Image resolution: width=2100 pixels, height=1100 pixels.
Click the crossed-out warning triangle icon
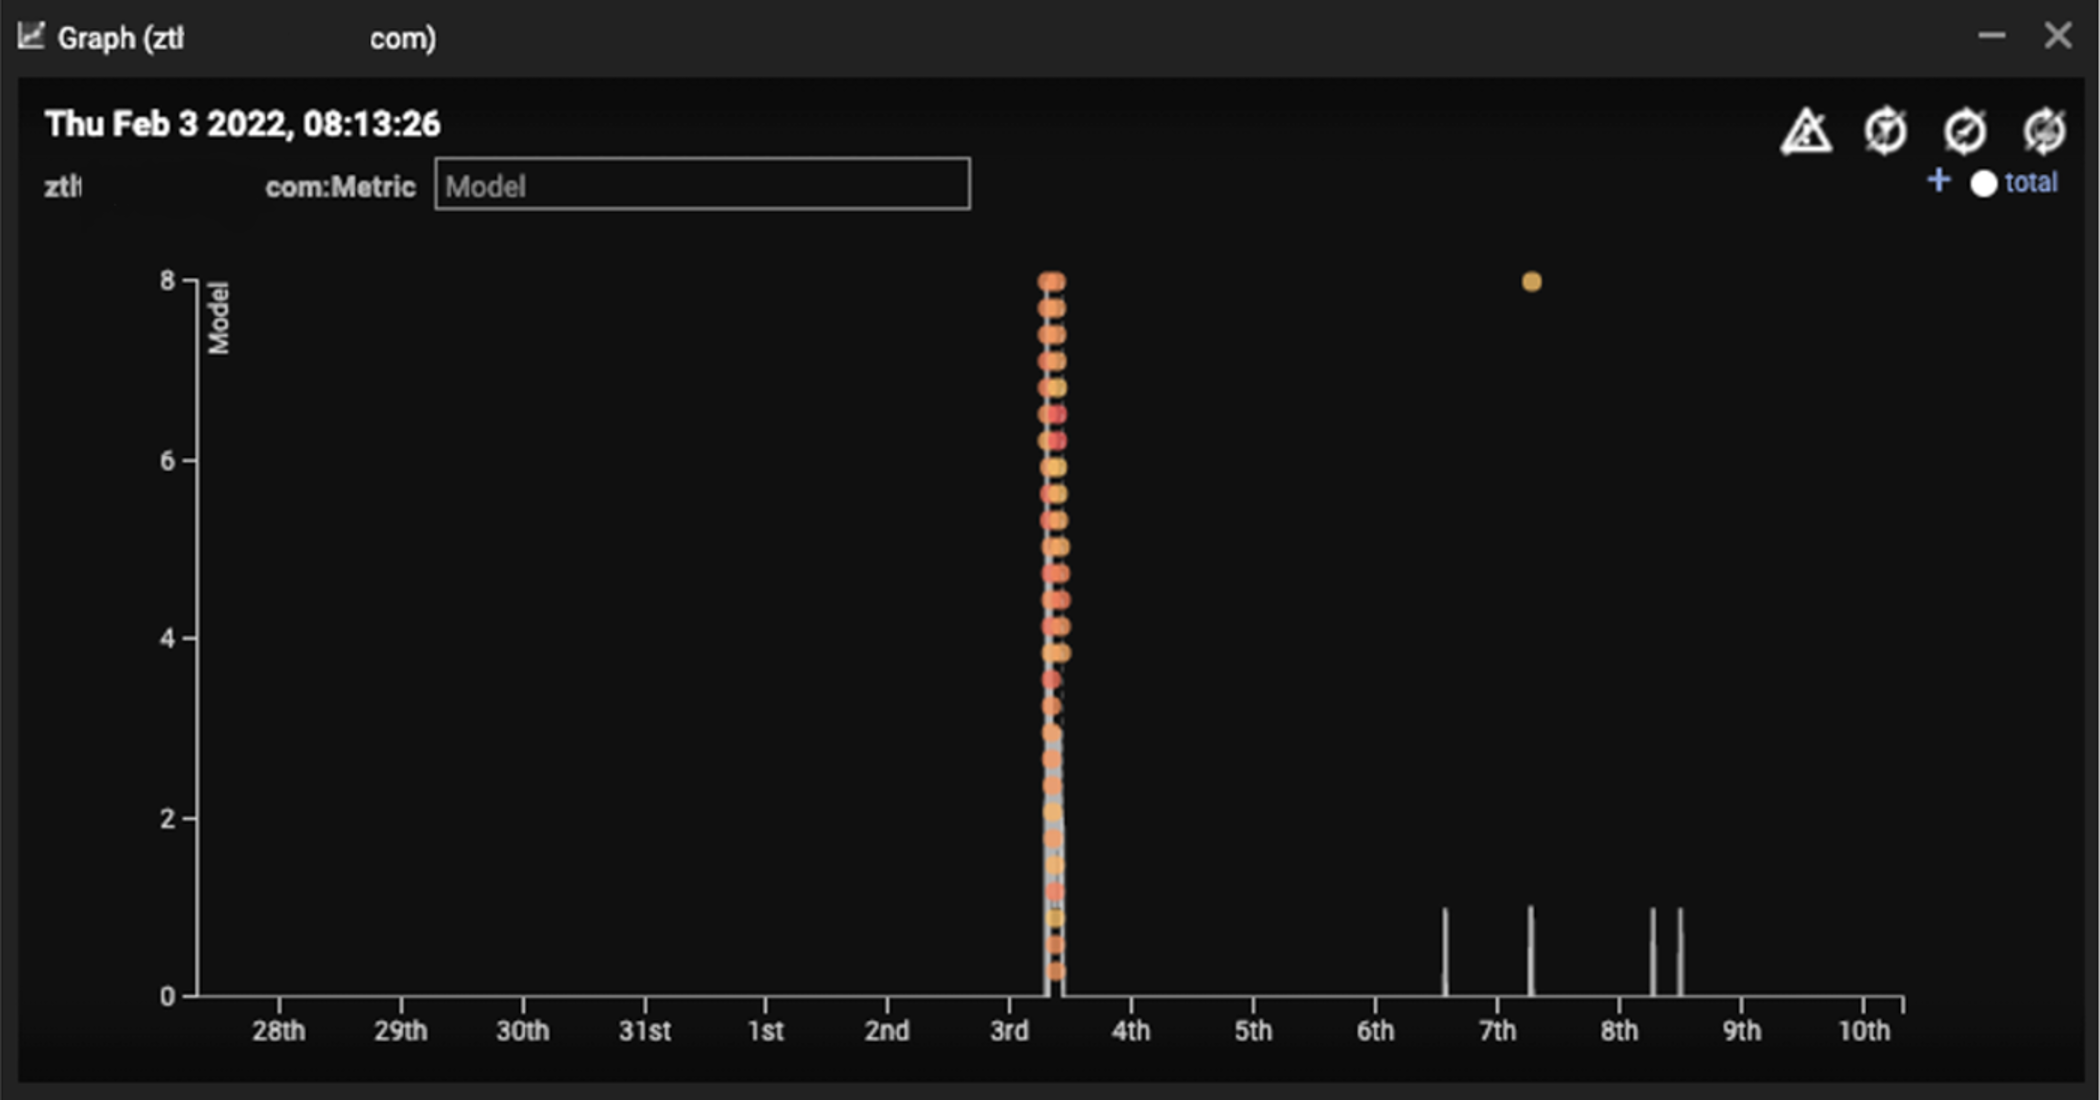[x=1806, y=131]
